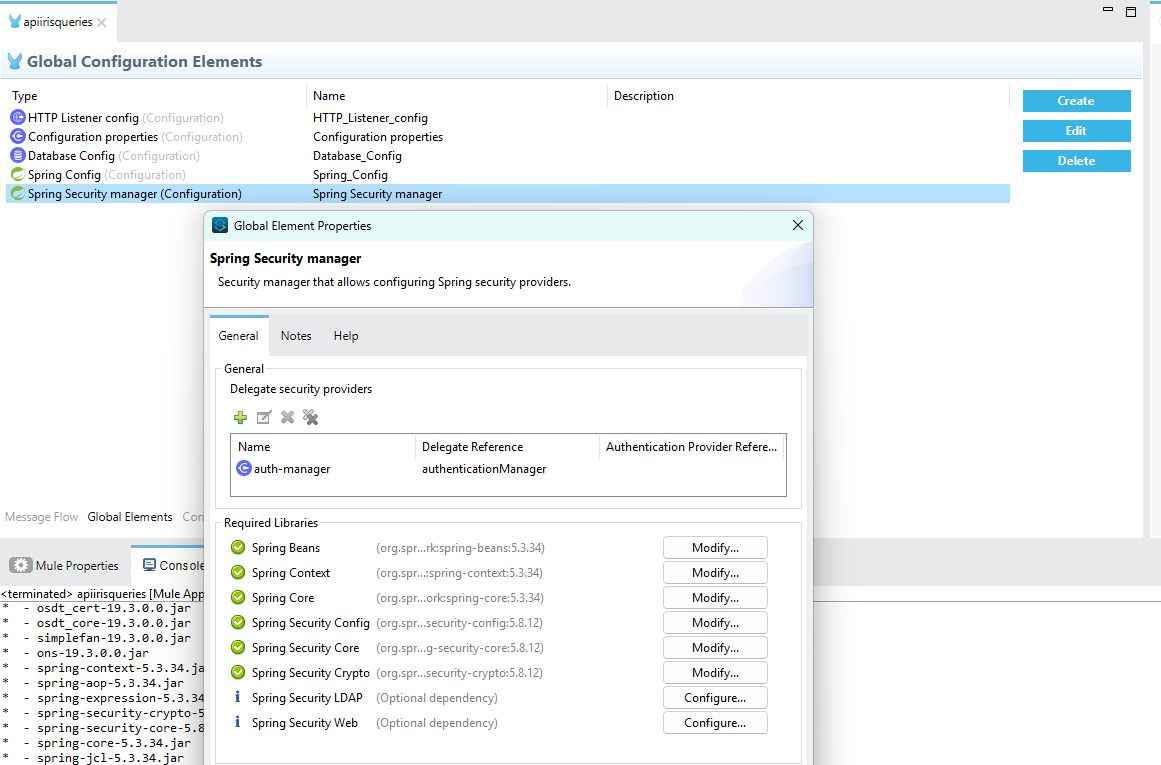1161x765 pixels.
Task: Switch to the Message Flow view
Action: 41,517
